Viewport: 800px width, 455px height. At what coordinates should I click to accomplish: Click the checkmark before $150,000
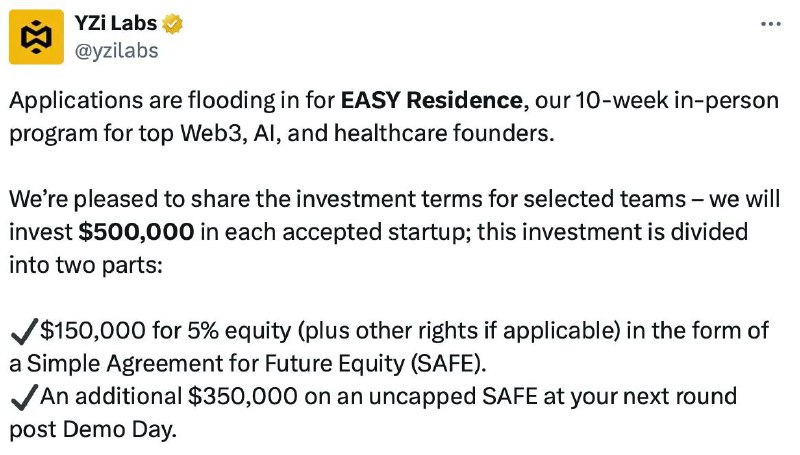[24, 331]
